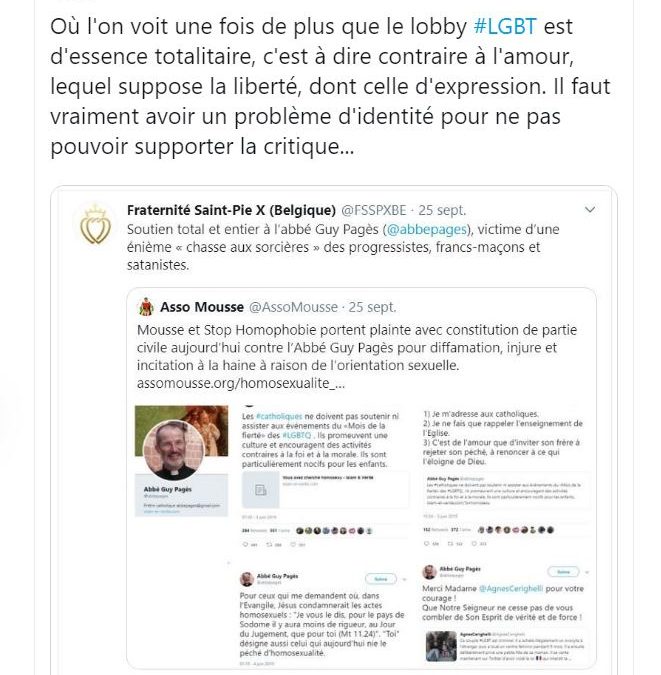Expand chevron menu on FSSPXBE quoted tweet
This screenshot has height=675, width=661.
[x=590, y=210]
